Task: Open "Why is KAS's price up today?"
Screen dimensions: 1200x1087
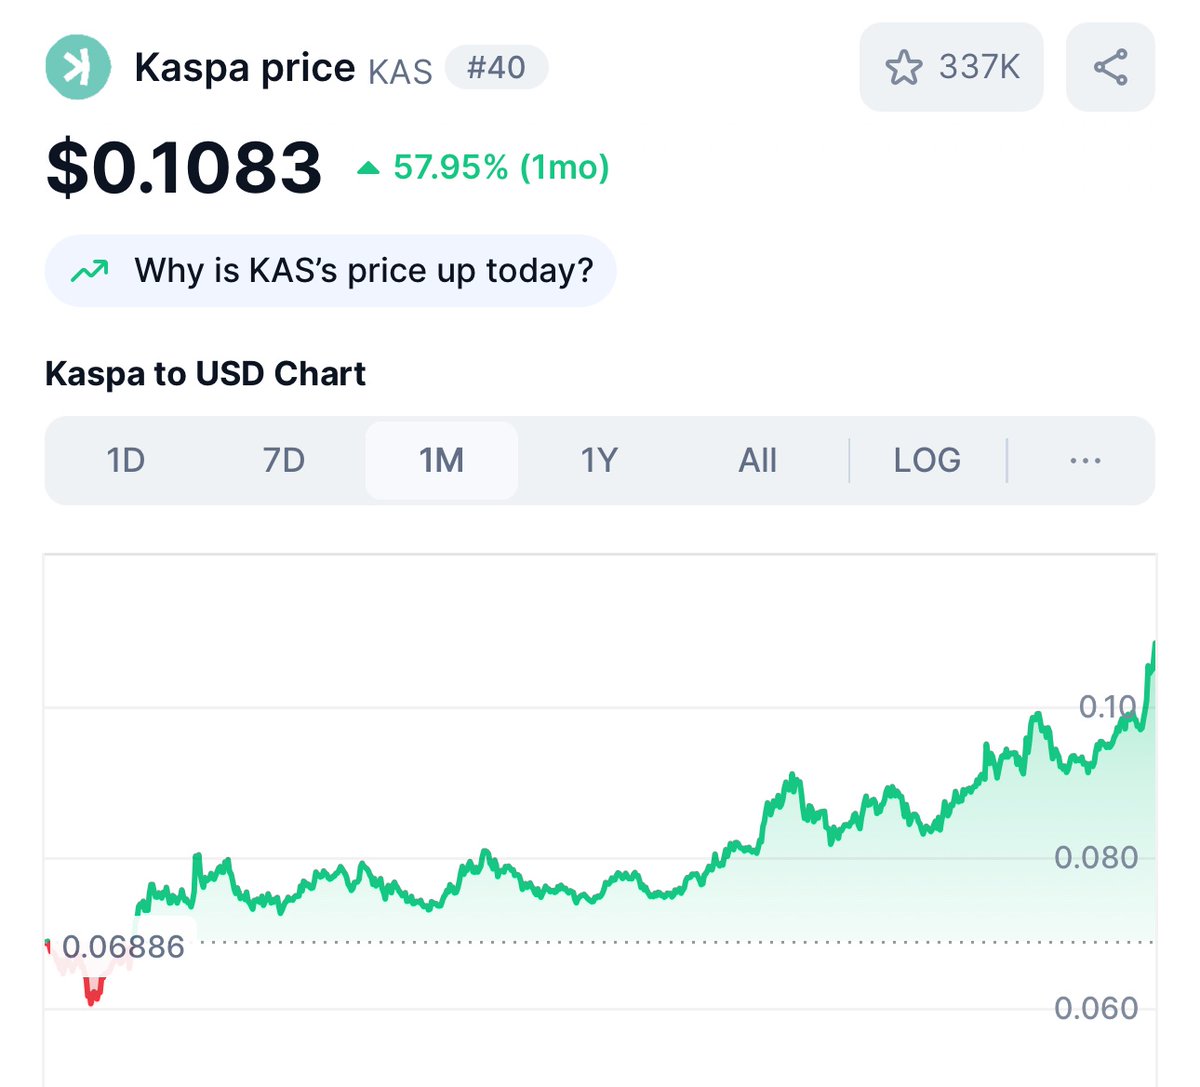Action: coord(330,270)
